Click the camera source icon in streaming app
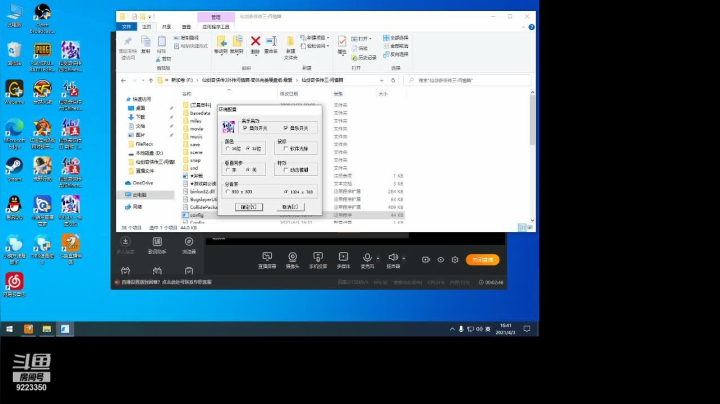This screenshot has height=404, width=720. tap(292, 257)
